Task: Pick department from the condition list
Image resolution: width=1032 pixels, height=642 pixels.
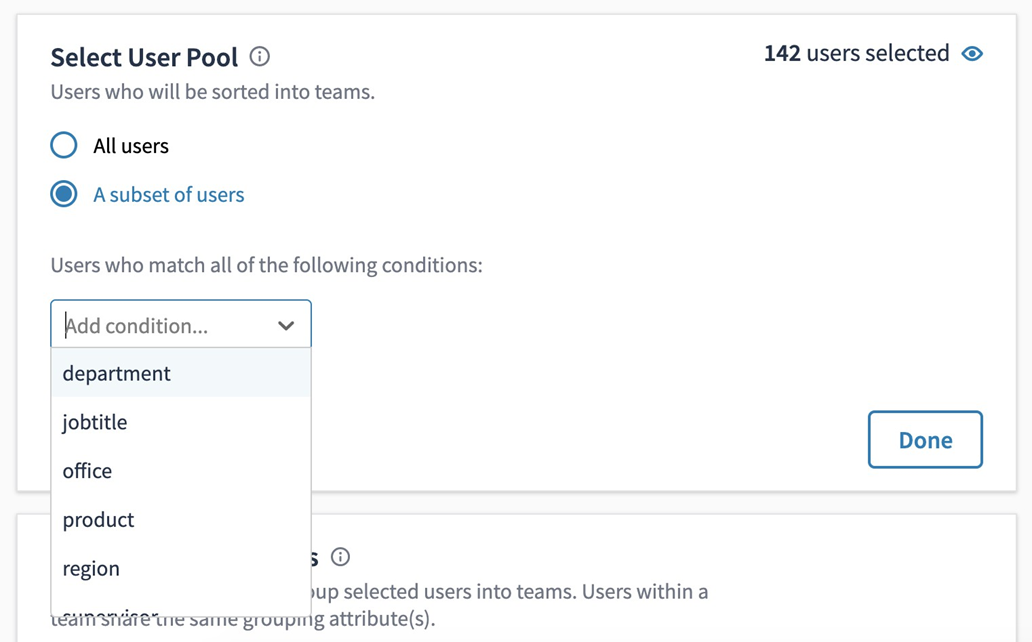Action: 117,374
